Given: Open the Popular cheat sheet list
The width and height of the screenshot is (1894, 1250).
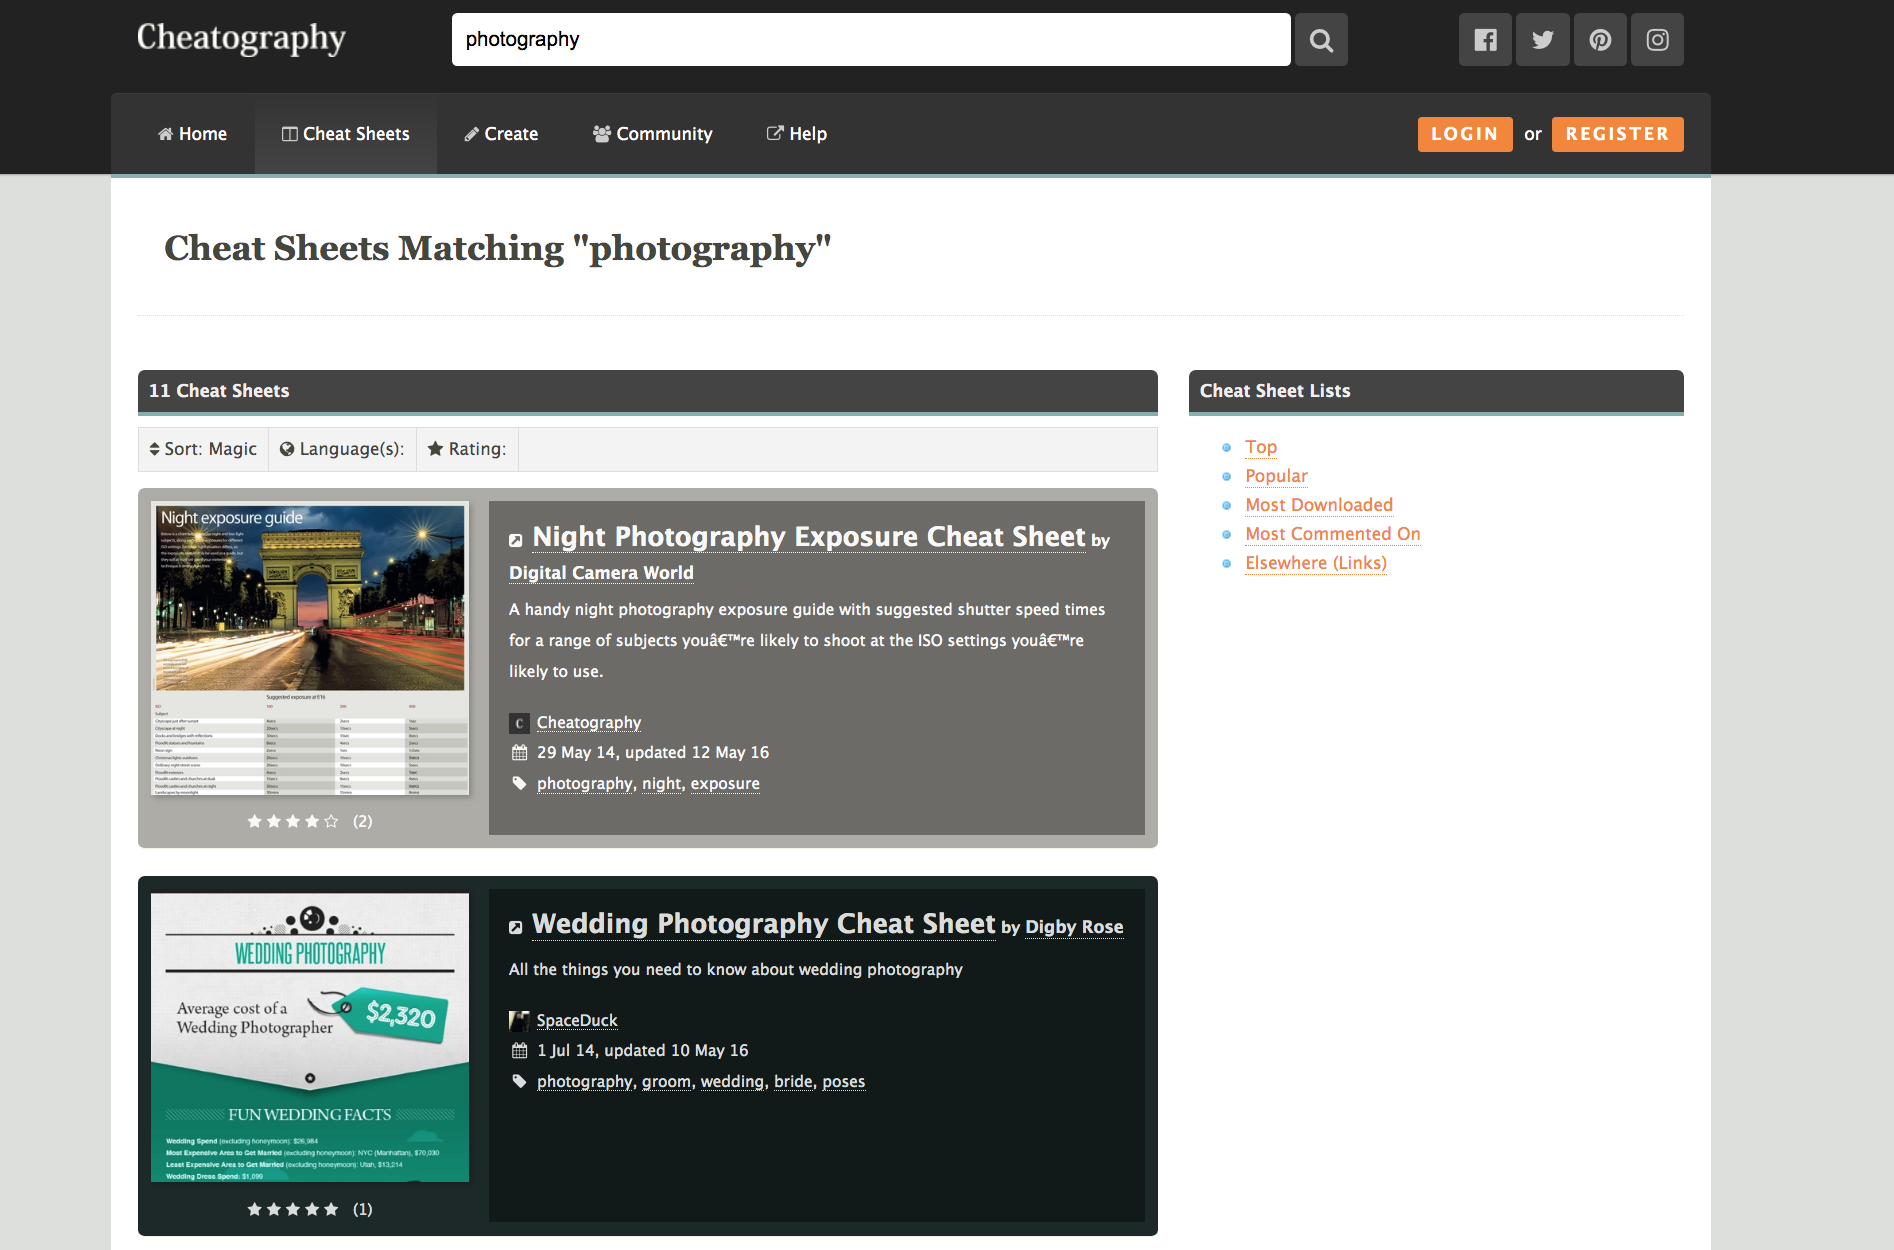Looking at the screenshot, I should [1276, 476].
